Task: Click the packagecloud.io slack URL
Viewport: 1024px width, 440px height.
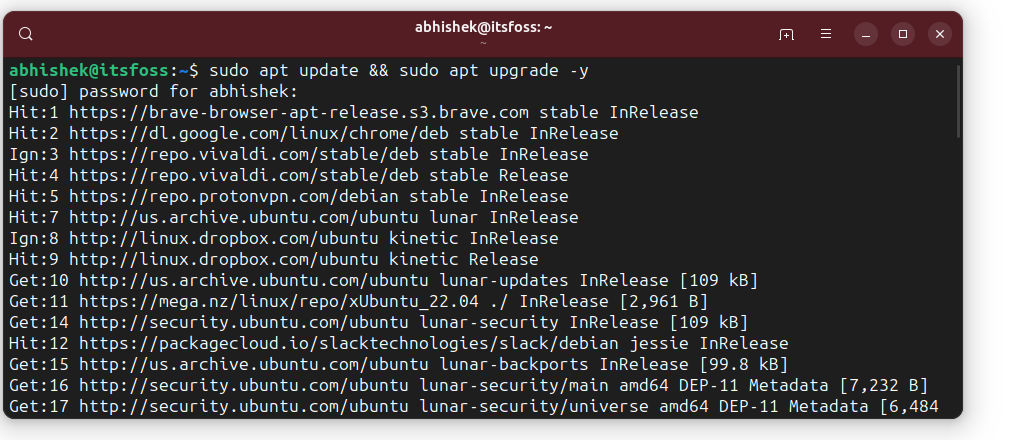Action: click(x=328, y=344)
